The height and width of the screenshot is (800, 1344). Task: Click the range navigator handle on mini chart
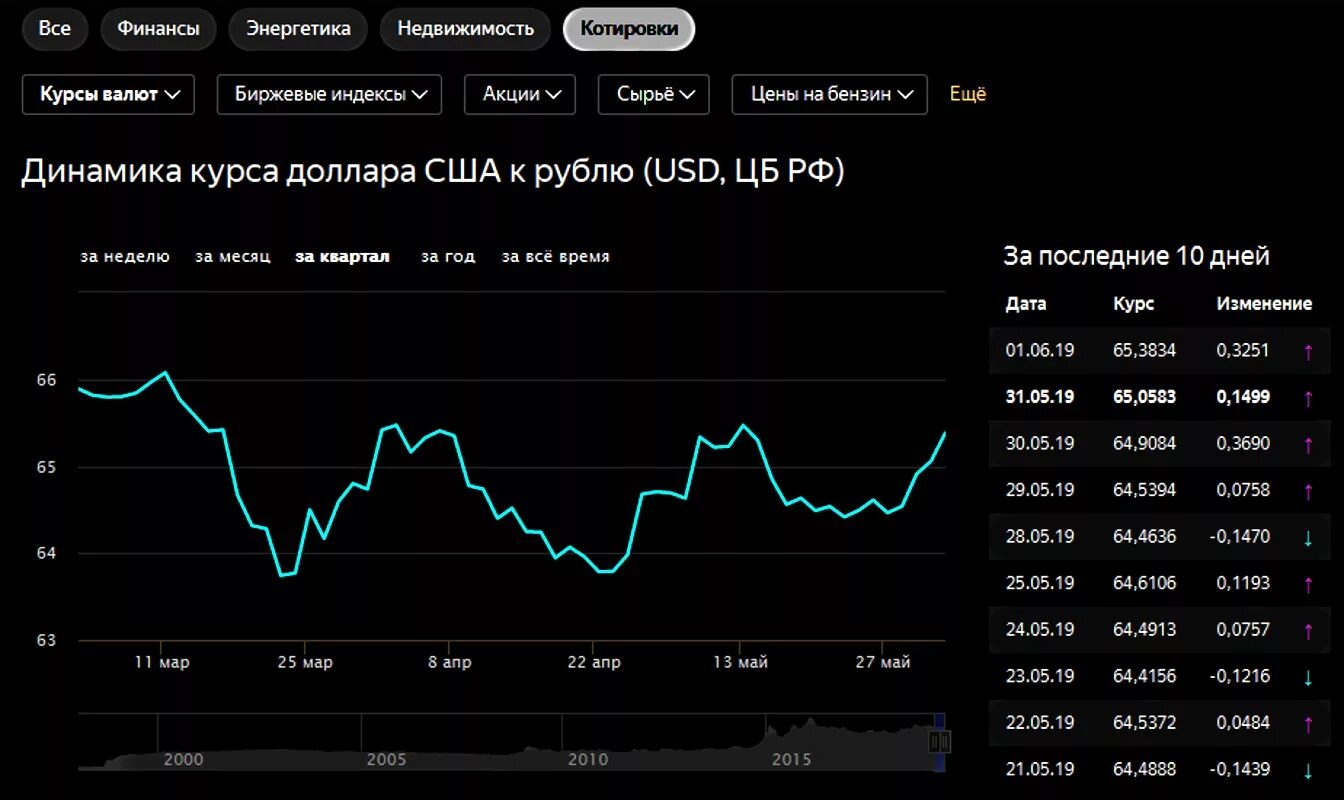tap(939, 741)
